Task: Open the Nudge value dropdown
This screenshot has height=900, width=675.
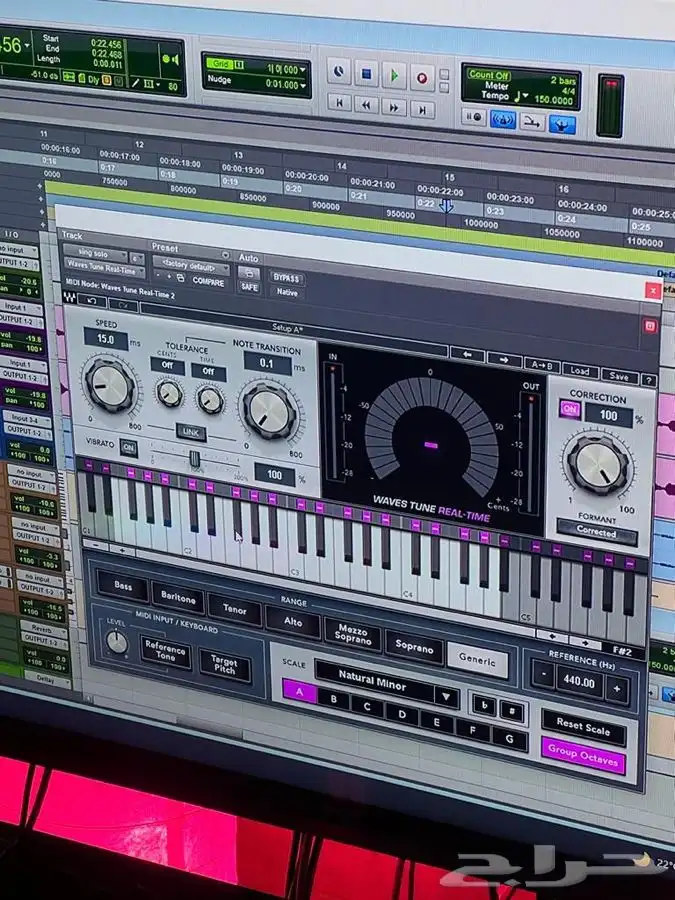Action: click(x=302, y=86)
